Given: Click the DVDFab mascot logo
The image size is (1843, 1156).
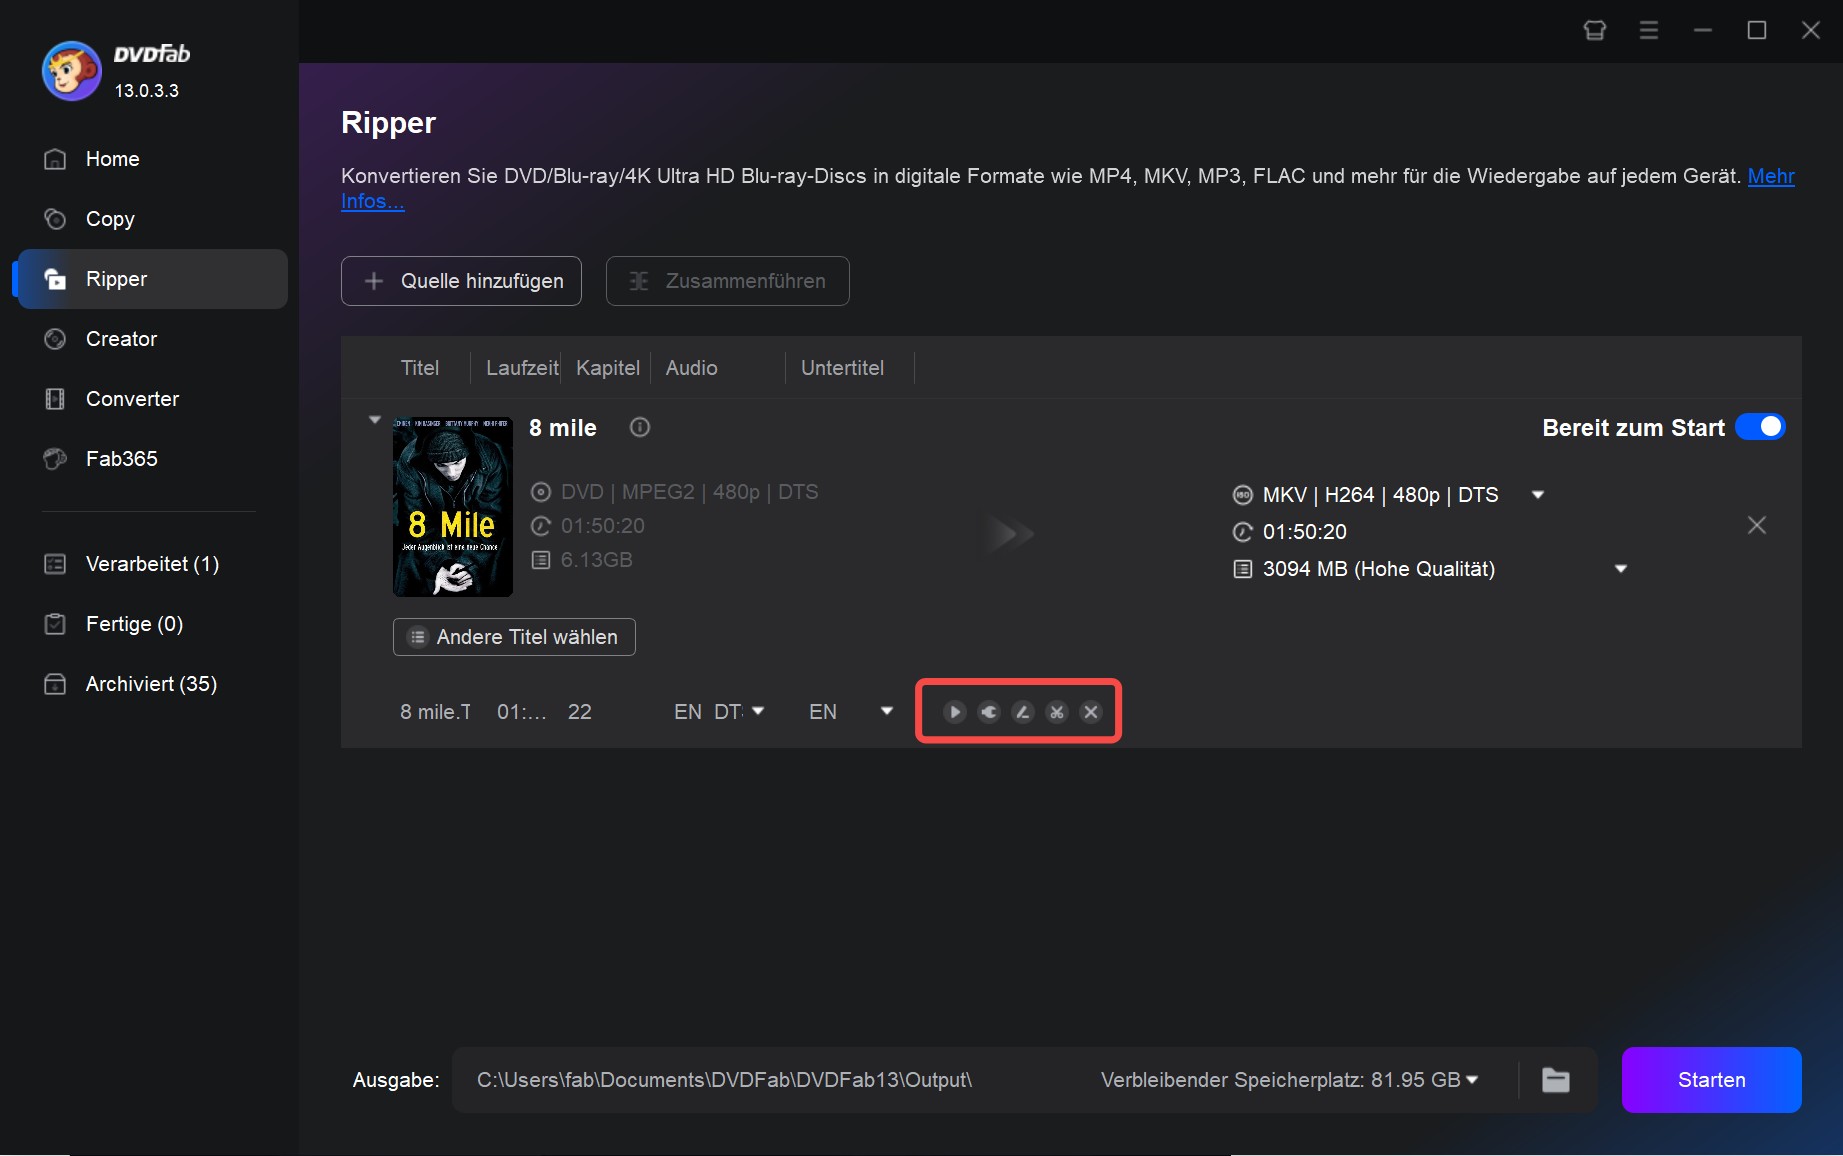Looking at the screenshot, I should pyautogui.click(x=71, y=71).
